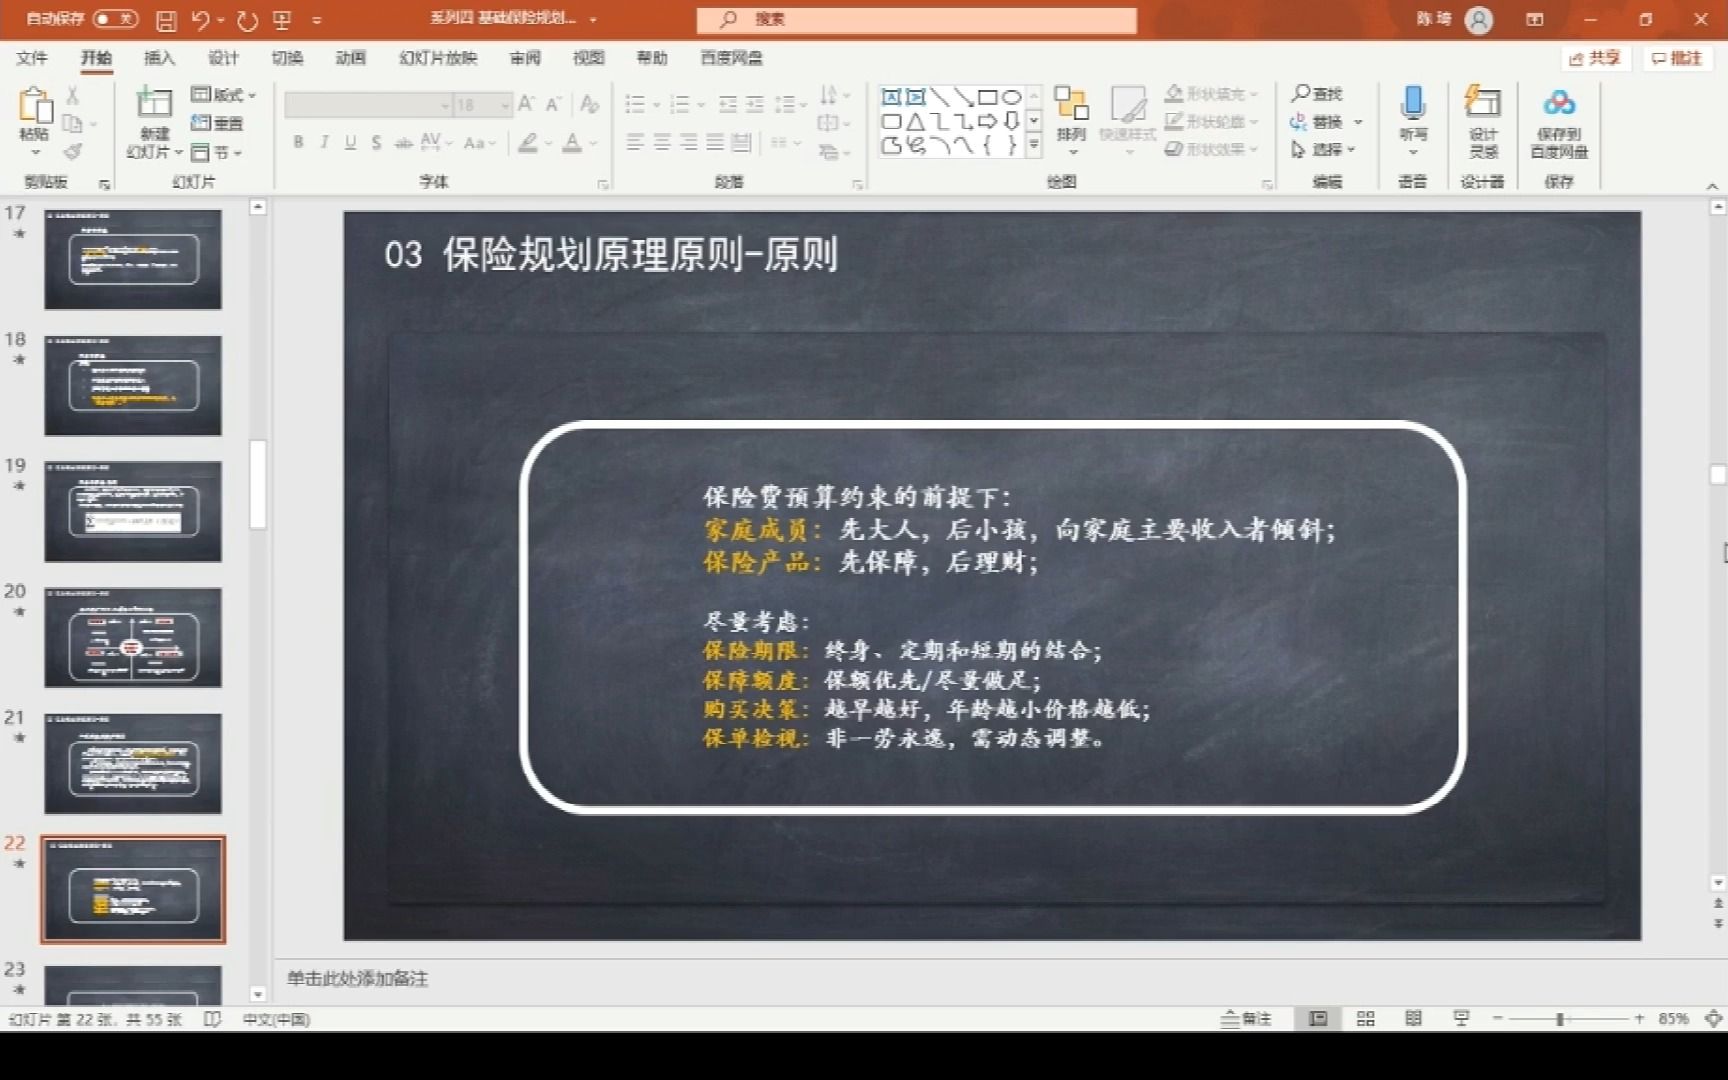Click the notes area 单击此处添加备注
Image resolution: width=1728 pixels, height=1080 pixels.
357,979
